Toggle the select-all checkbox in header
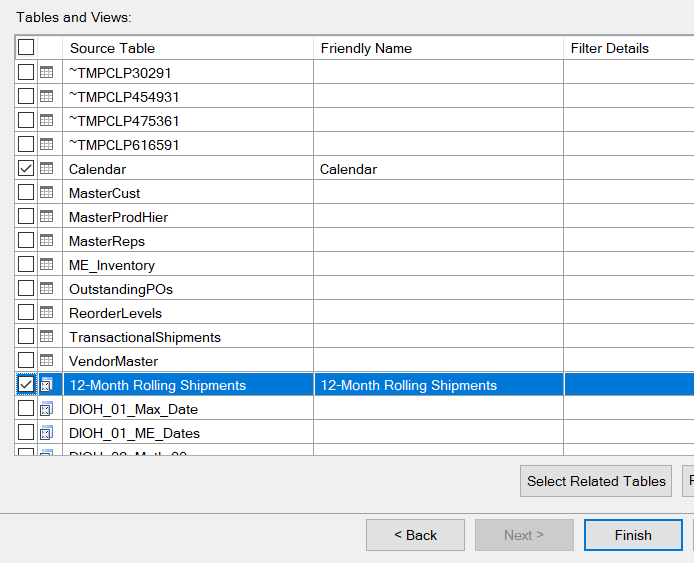Image resolution: width=694 pixels, height=563 pixels. click(26, 47)
